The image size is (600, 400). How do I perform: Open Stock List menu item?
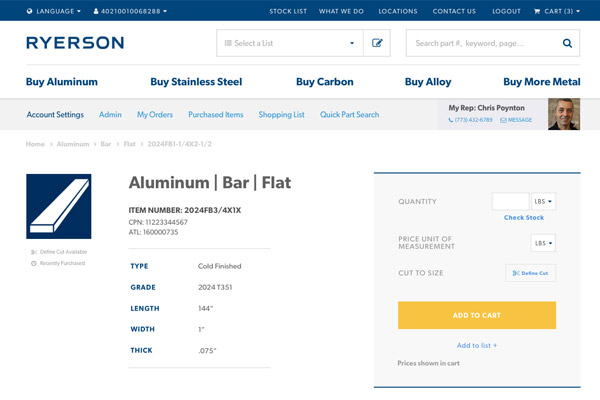288,11
